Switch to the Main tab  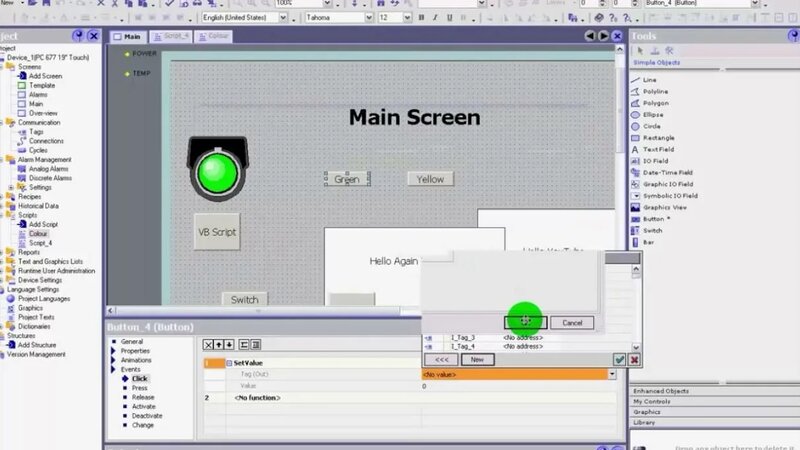pyautogui.click(x=128, y=36)
